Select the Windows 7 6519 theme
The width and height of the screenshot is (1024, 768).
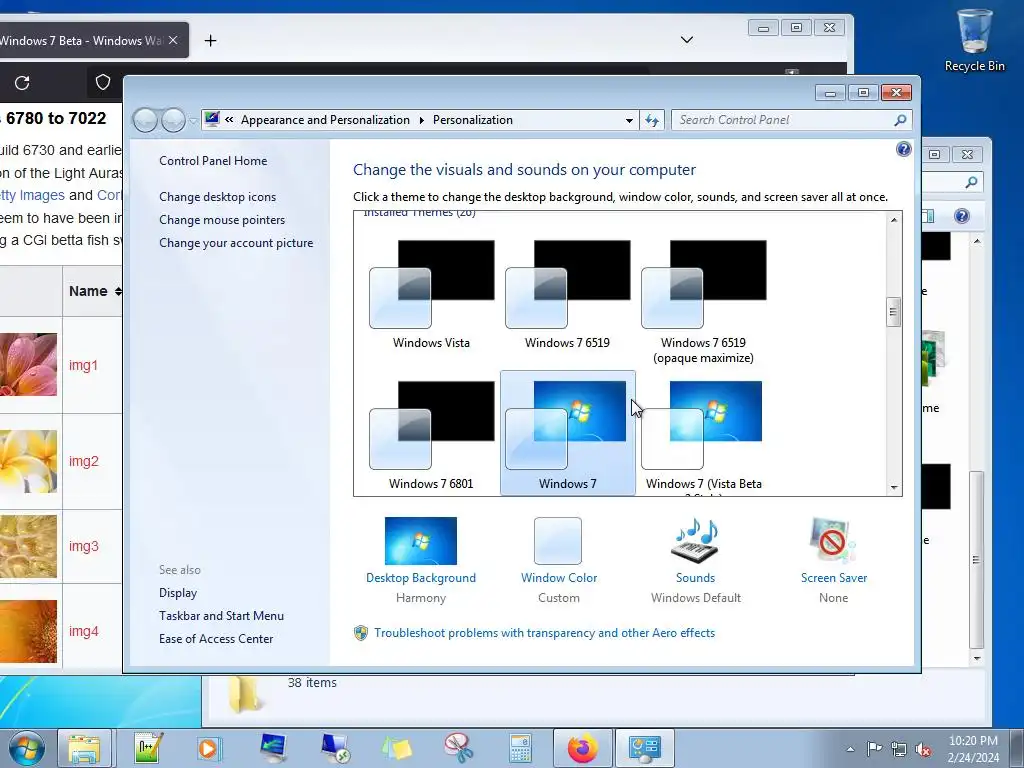(x=567, y=295)
